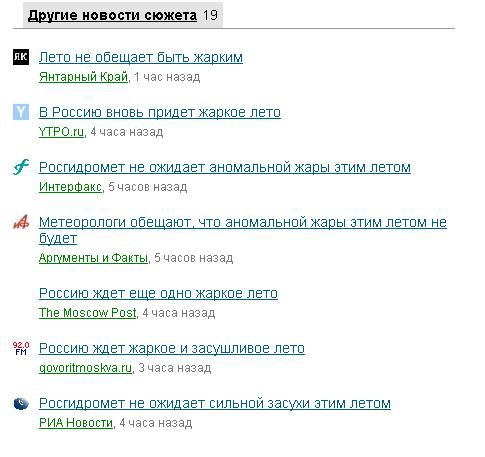The width and height of the screenshot is (485, 457).
Task: Click the YTPO.ru Y favicon
Action: pyautogui.click(x=21, y=112)
